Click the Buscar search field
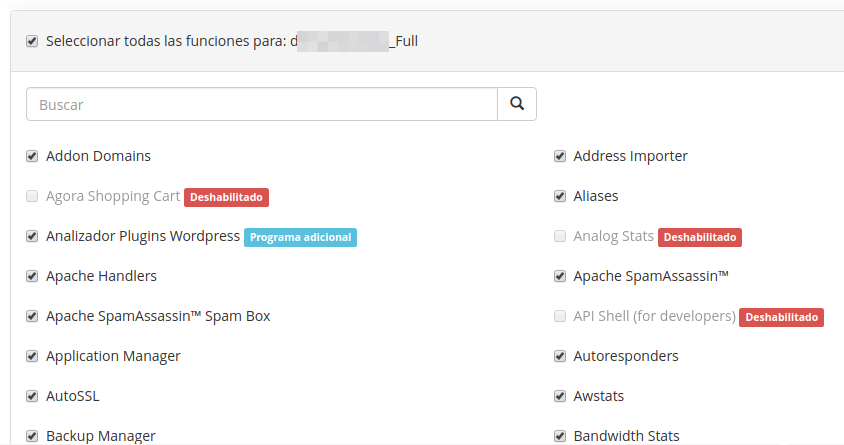 point(262,104)
